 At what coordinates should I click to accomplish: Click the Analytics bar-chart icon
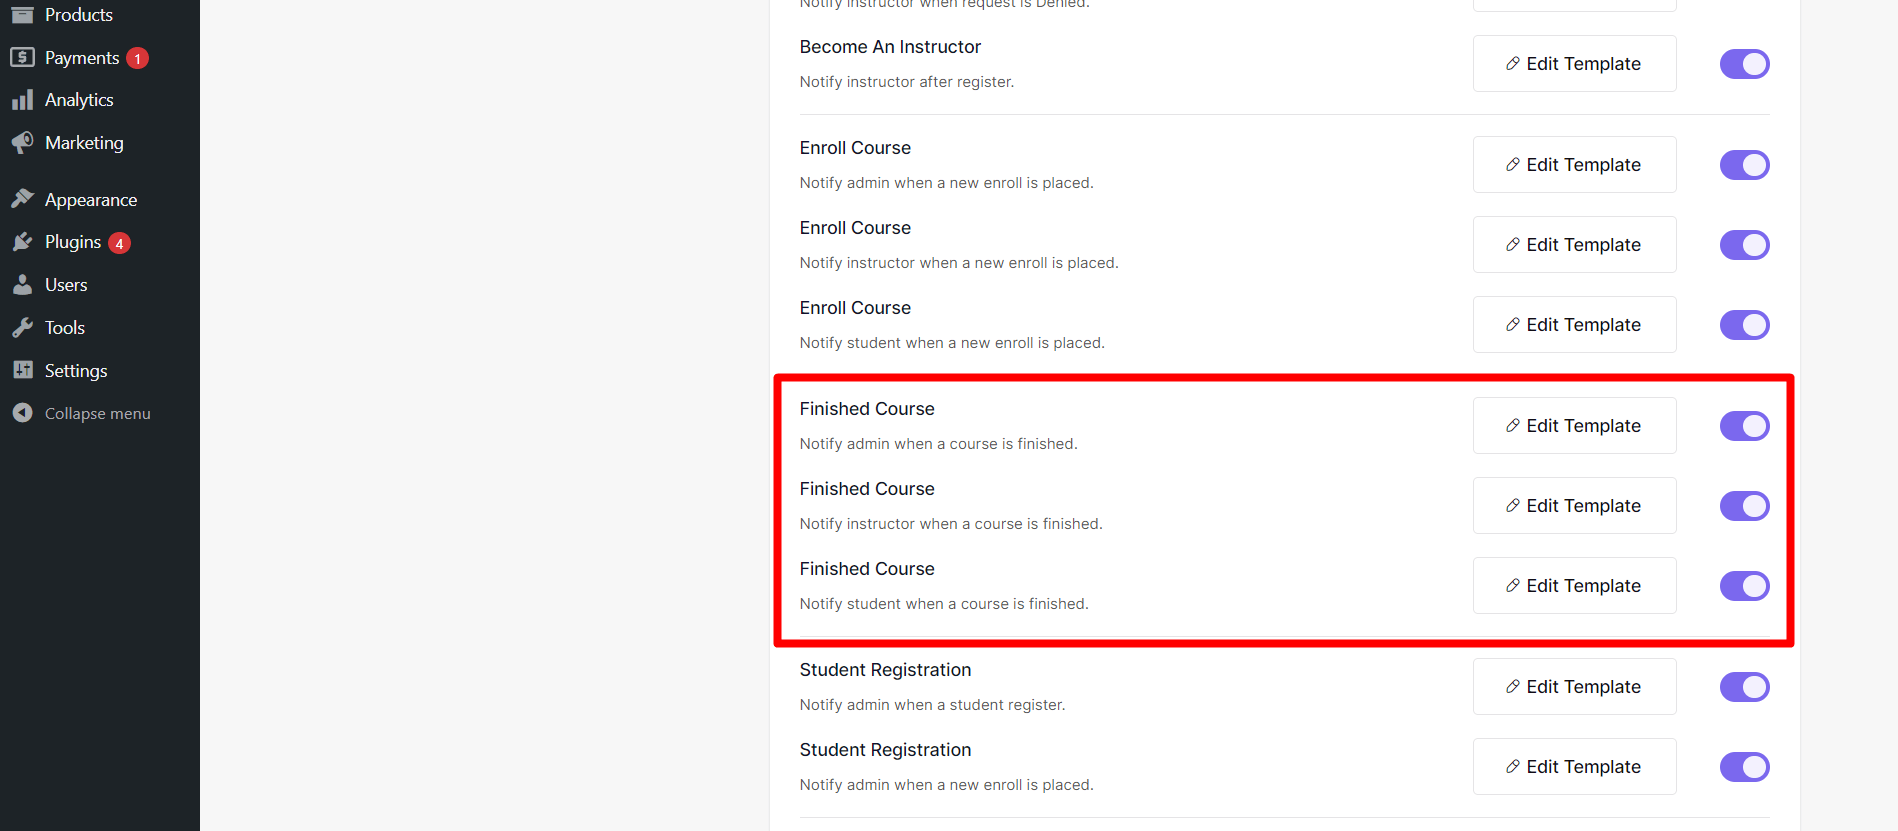click(x=22, y=99)
